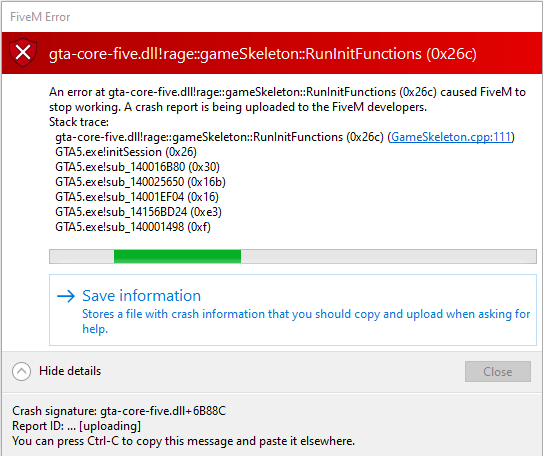Click the Save information command link
Image resolution: width=543 pixels, height=456 pixels.
293,310
